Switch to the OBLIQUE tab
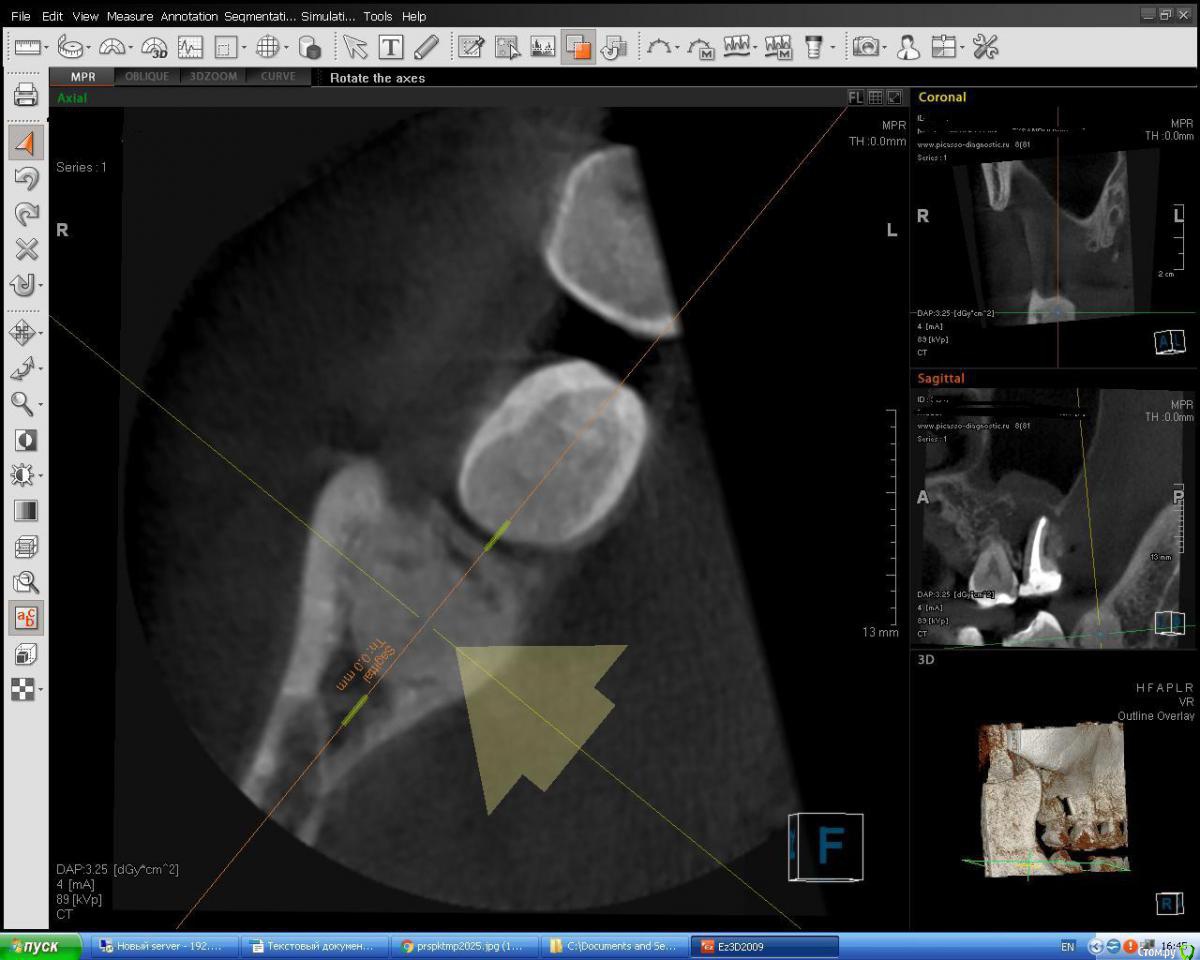 pos(147,77)
